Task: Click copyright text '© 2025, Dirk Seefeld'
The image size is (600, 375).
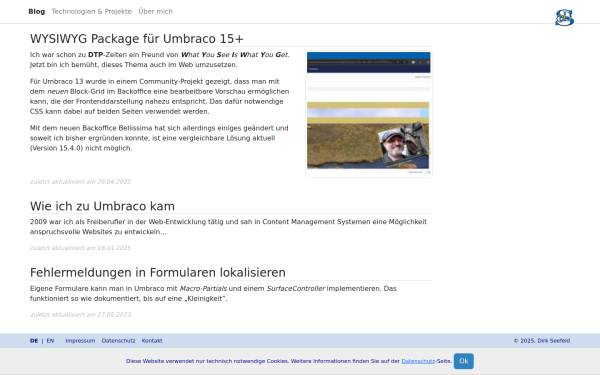Action: tap(542, 341)
